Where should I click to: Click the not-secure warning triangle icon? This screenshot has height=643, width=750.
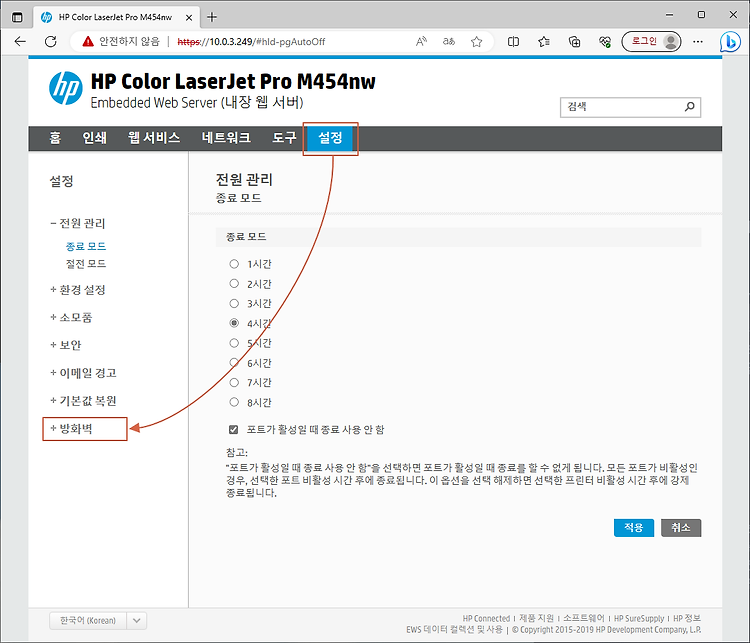(x=88, y=42)
